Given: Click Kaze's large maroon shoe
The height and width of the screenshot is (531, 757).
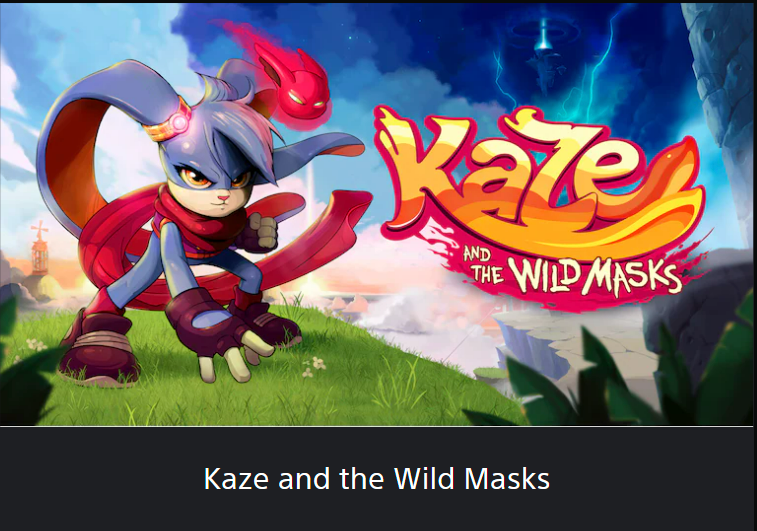Looking at the screenshot, I should pyautogui.click(x=99, y=348).
